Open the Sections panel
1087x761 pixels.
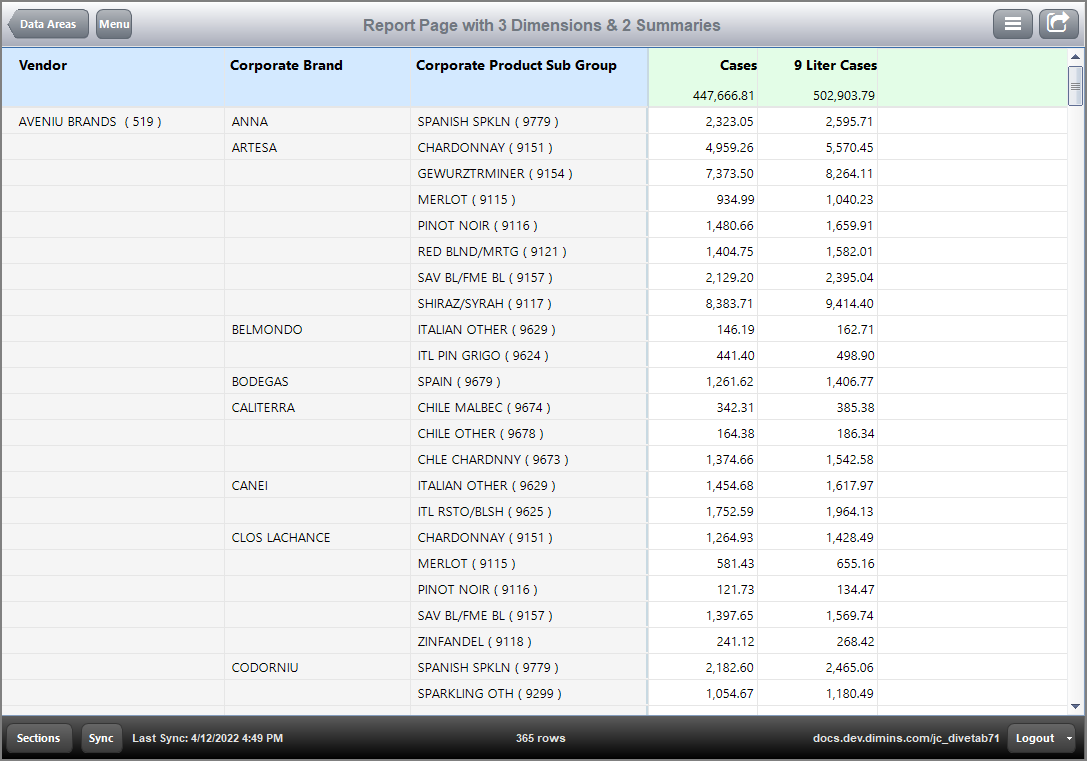38,738
